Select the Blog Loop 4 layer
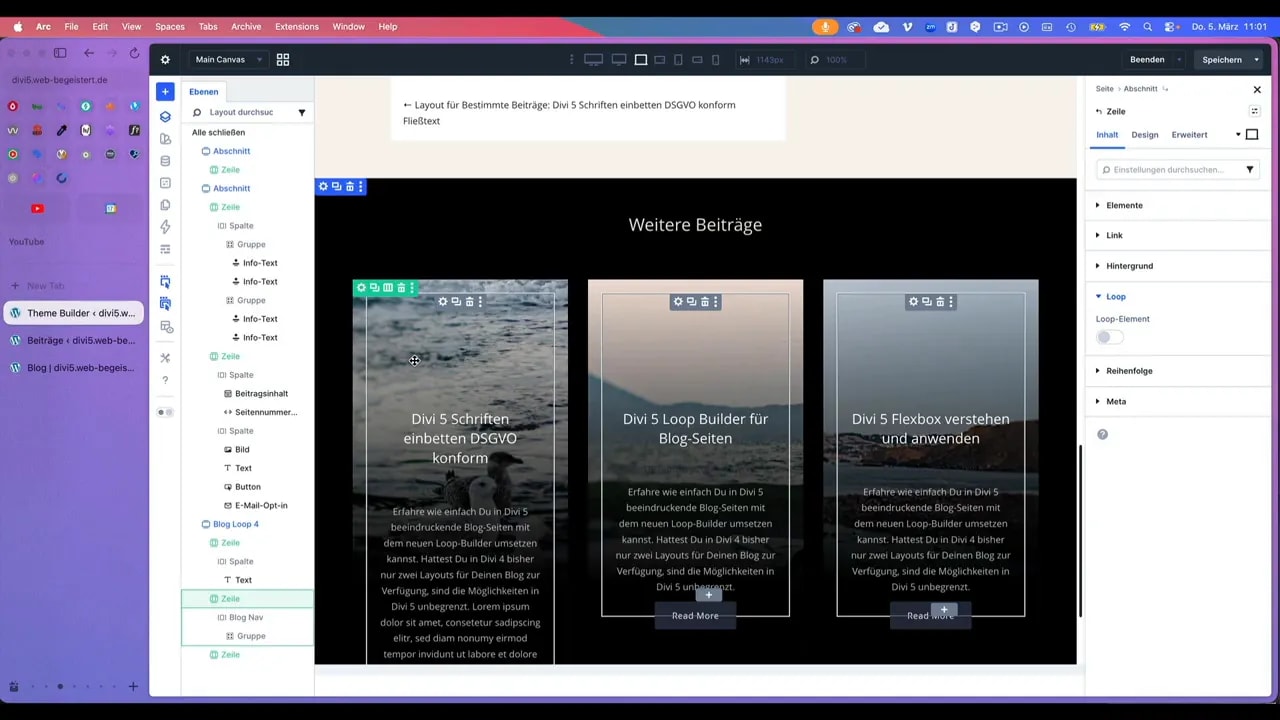This screenshot has width=1280, height=720. (x=236, y=524)
